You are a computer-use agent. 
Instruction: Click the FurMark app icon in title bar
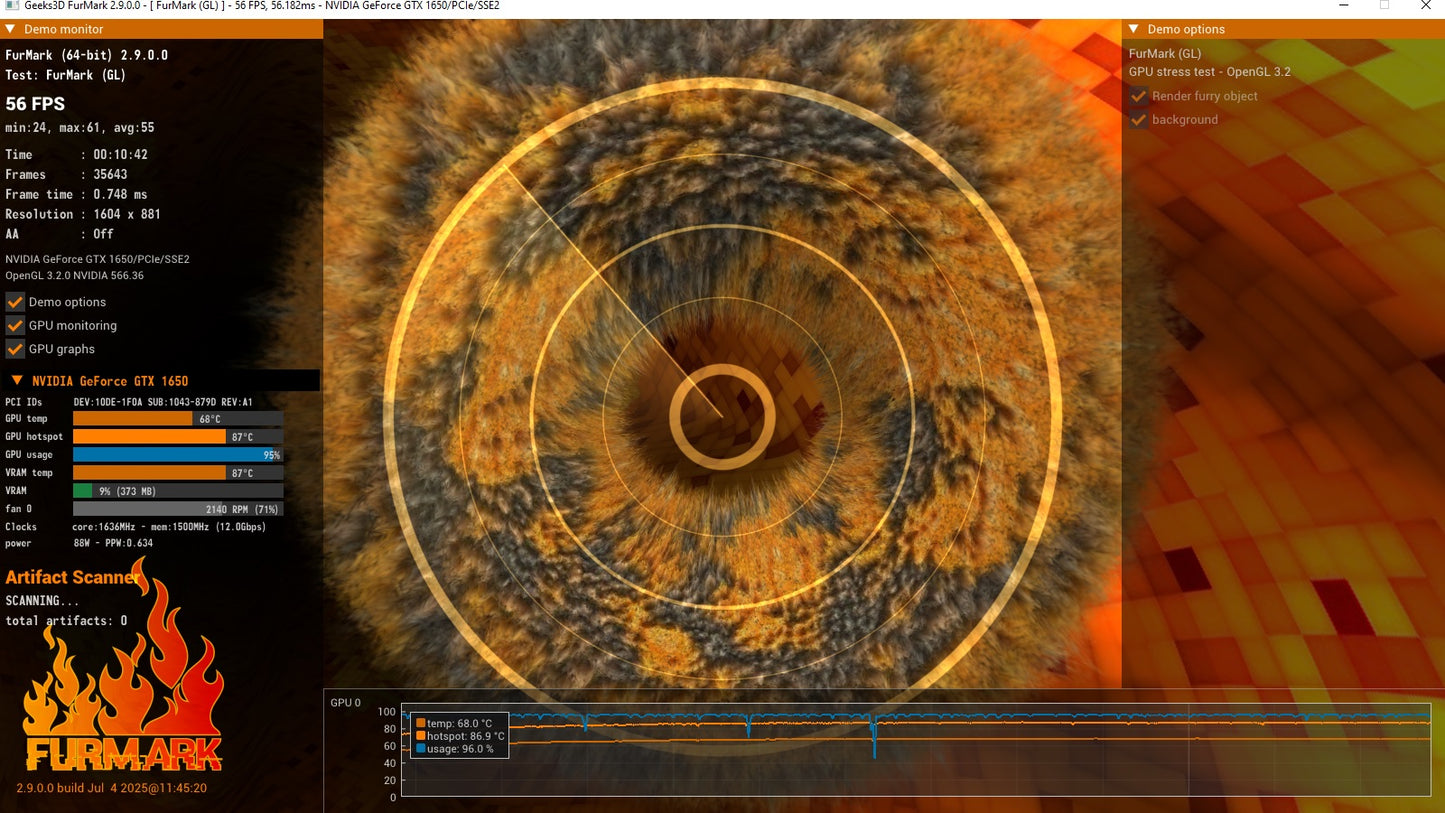pyautogui.click(x=10, y=6)
